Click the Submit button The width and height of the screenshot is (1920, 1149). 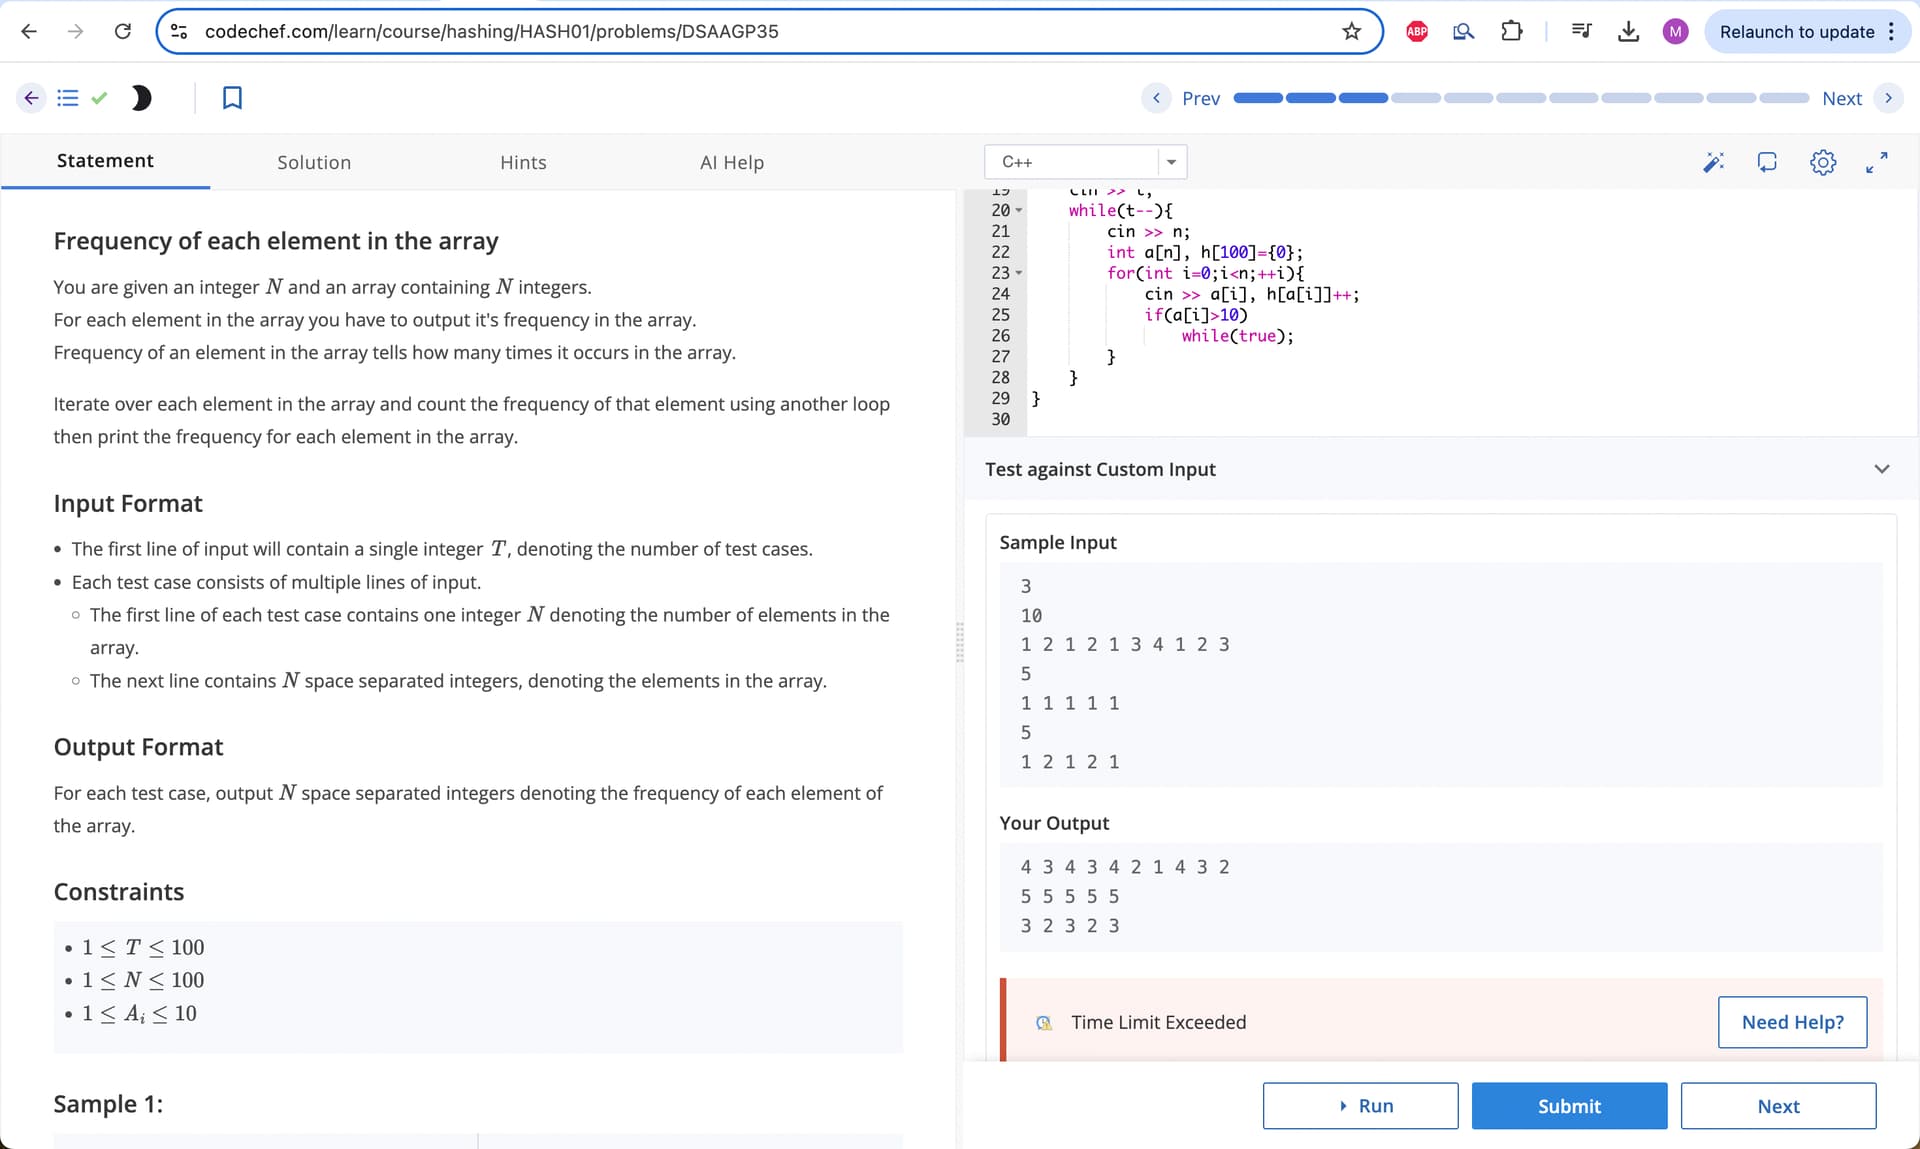(1568, 1106)
